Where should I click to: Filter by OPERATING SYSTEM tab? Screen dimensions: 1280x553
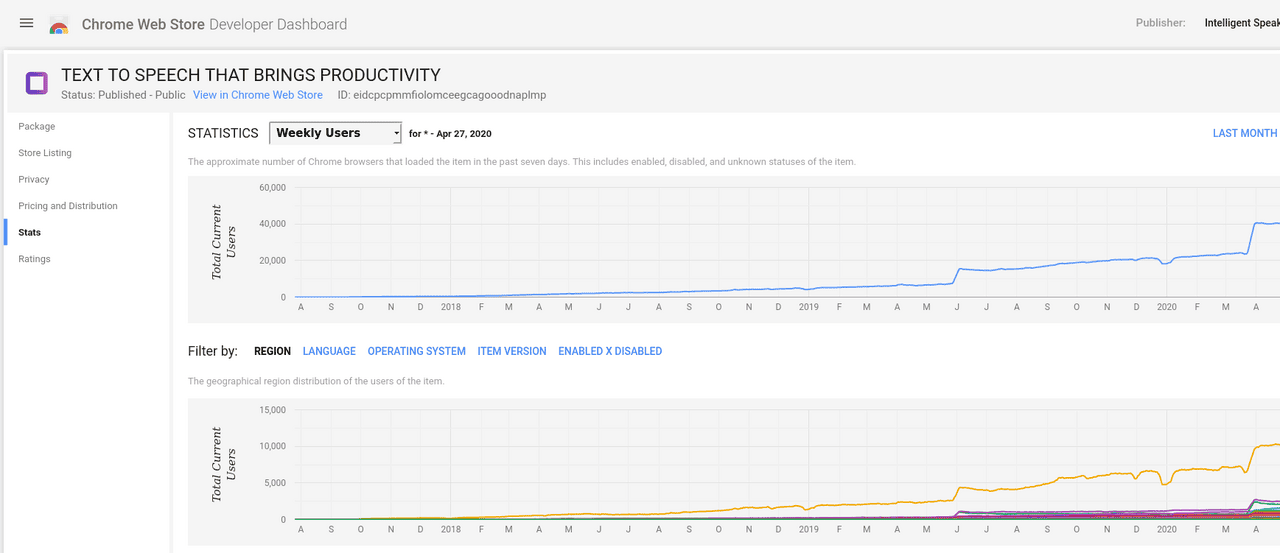(x=416, y=351)
